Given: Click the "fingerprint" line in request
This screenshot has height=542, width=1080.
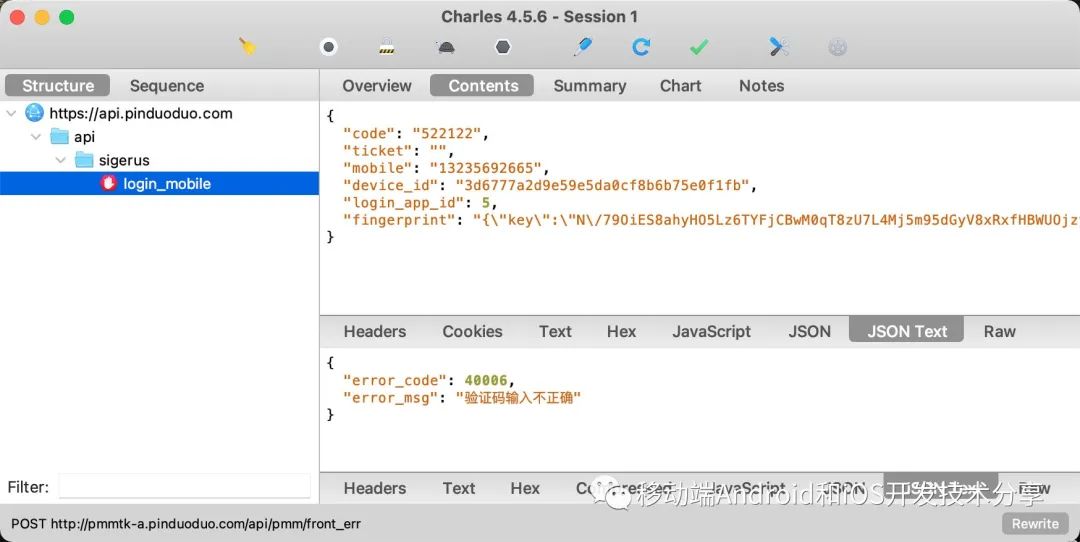Looking at the screenshot, I should [711, 220].
